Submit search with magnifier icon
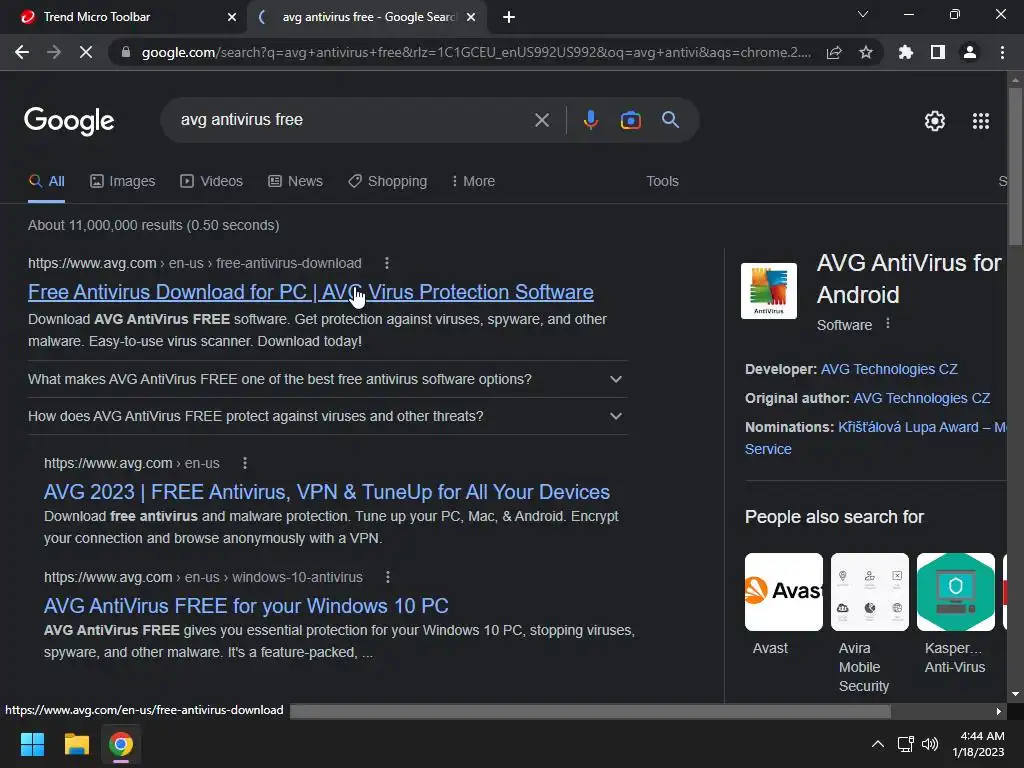 pos(671,120)
